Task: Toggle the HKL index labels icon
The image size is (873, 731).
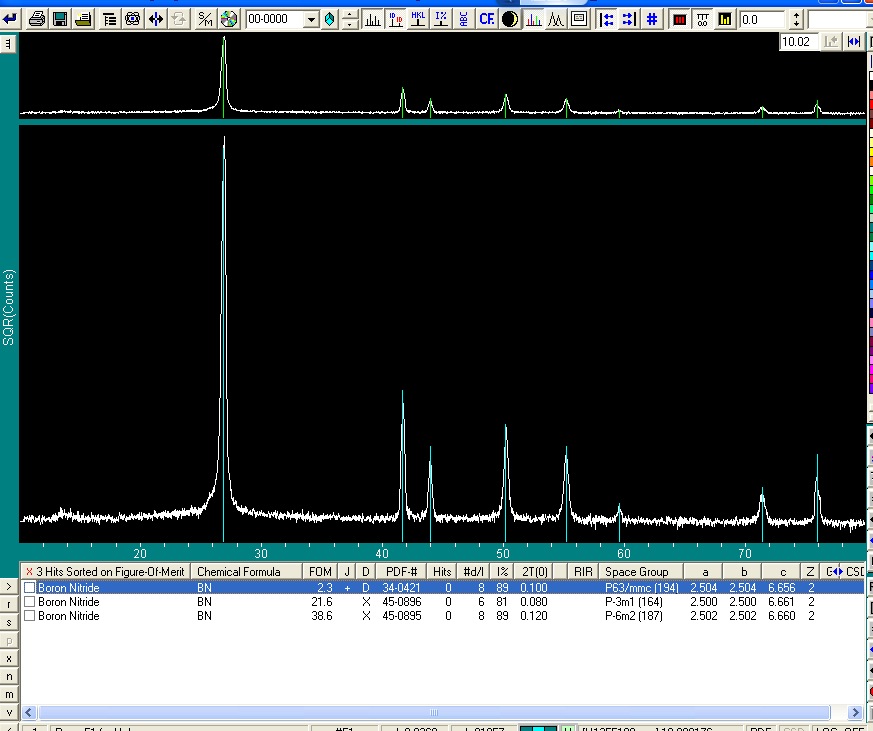Action: tap(418, 19)
